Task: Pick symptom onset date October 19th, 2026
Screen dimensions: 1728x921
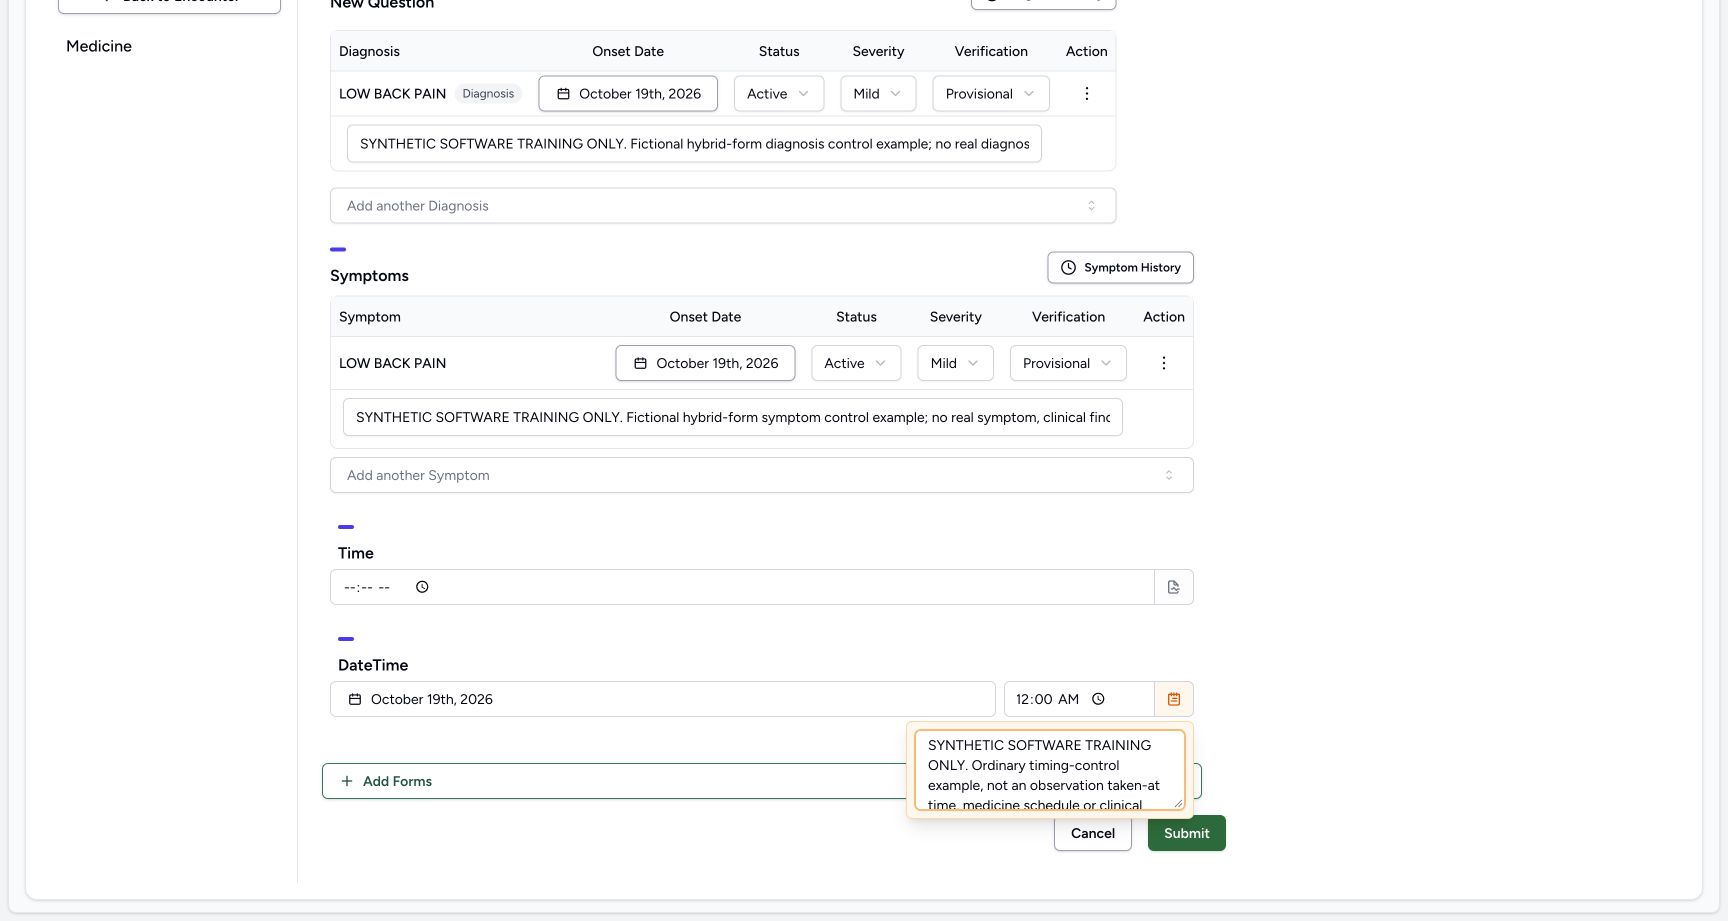Action: pyautogui.click(x=705, y=363)
